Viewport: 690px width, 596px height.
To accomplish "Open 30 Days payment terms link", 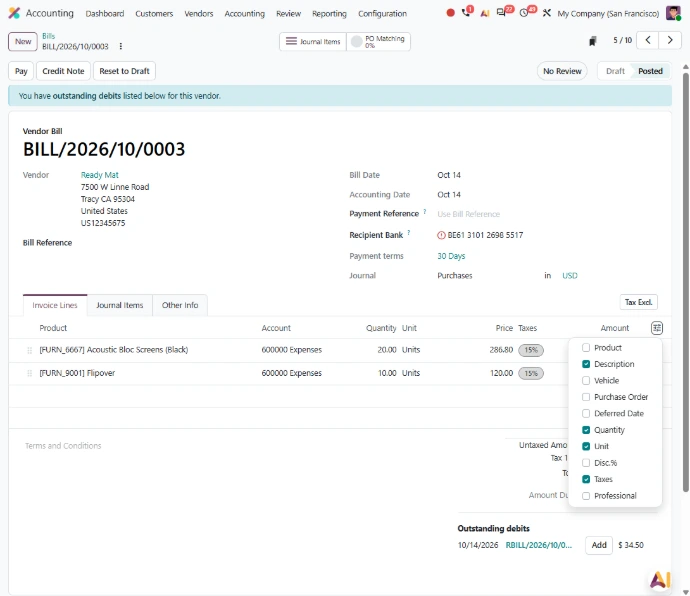I will pyautogui.click(x=451, y=256).
